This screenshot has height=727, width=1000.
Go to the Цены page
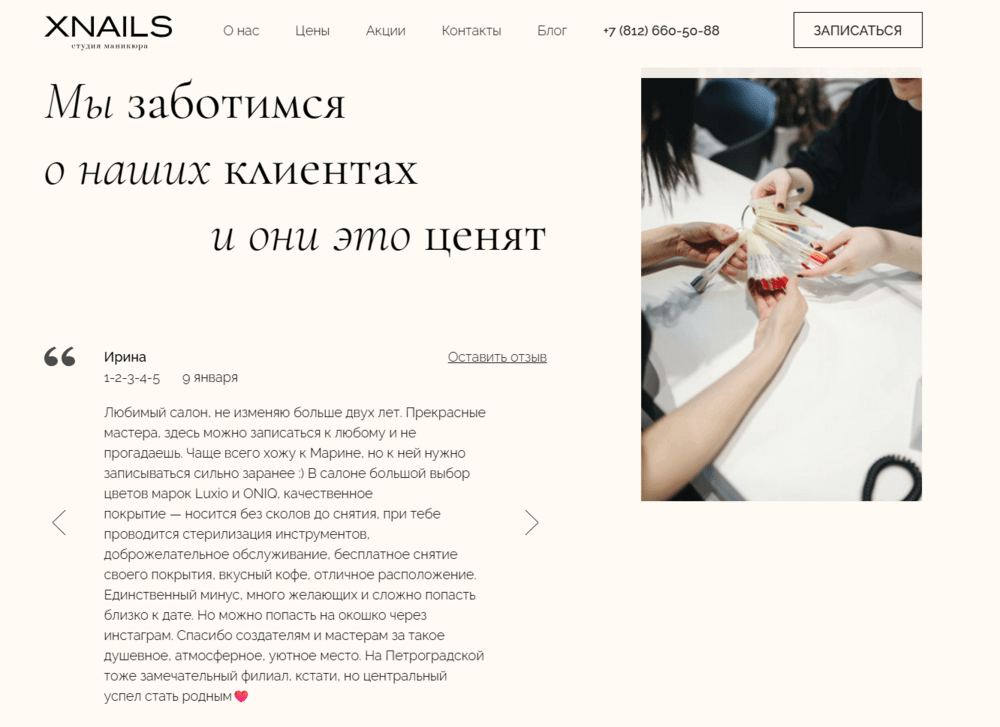coord(312,31)
